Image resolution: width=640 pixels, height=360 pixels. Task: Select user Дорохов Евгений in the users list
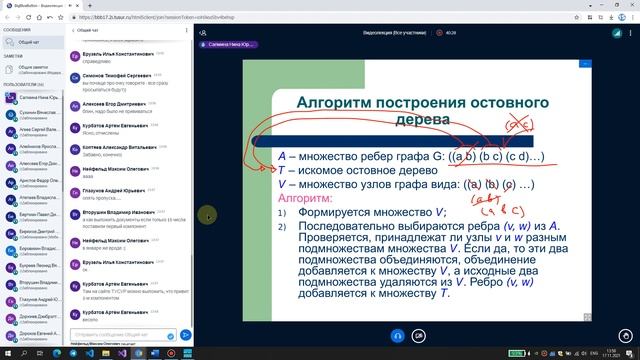click(x=33, y=336)
